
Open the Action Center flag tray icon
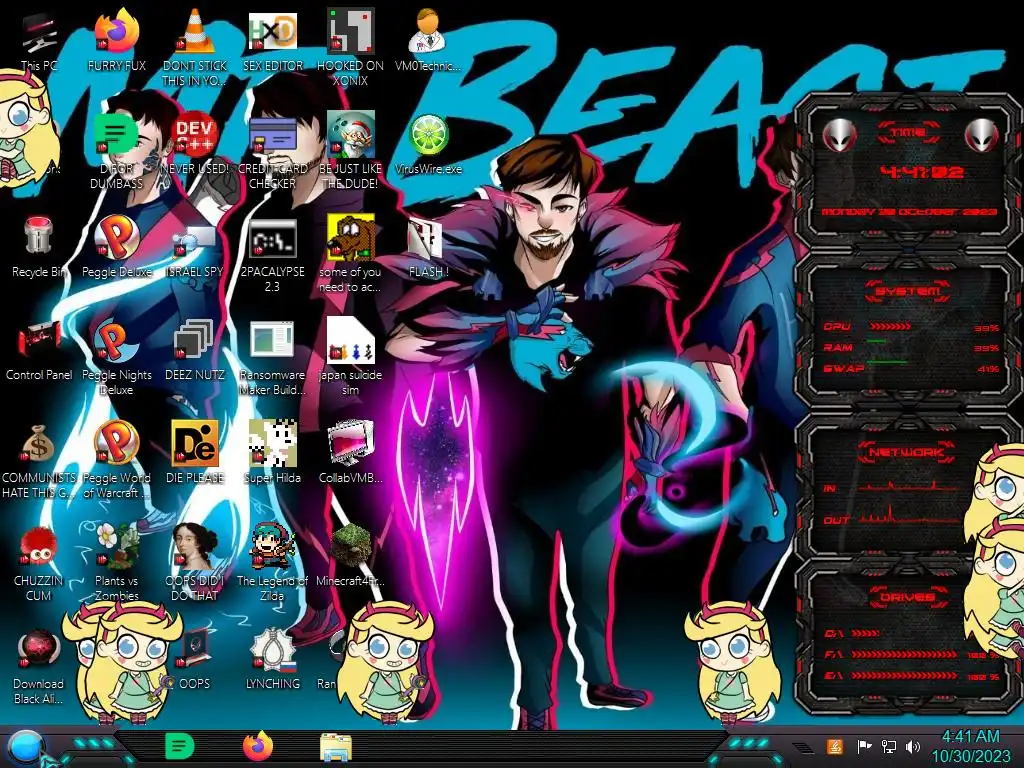click(x=864, y=746)
